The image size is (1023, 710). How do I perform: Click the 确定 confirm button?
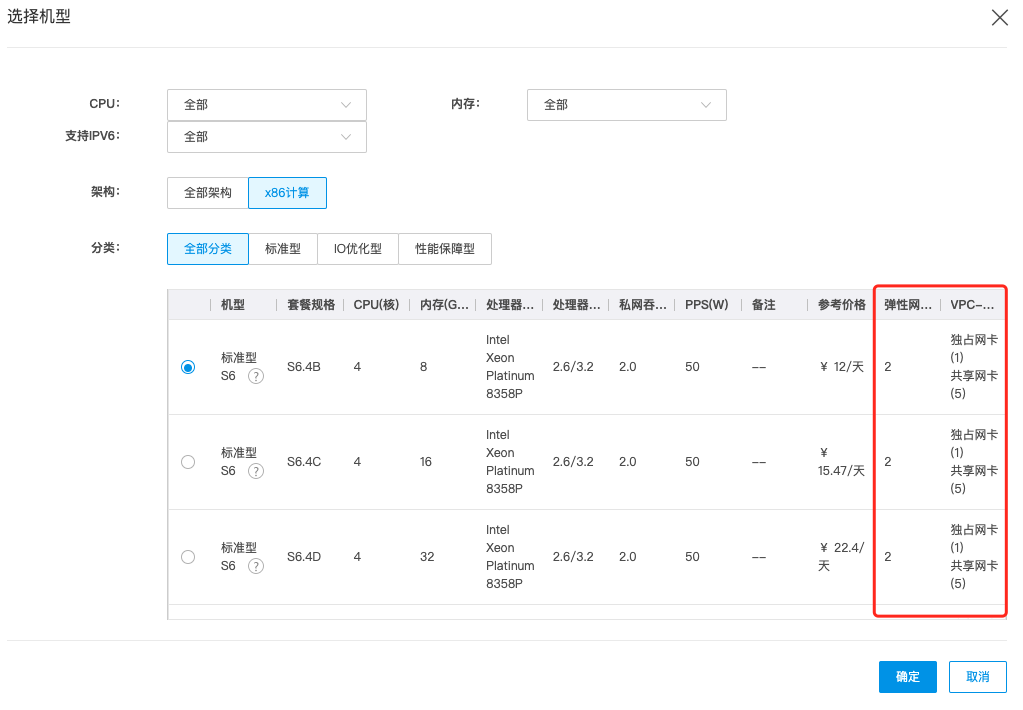907,677
